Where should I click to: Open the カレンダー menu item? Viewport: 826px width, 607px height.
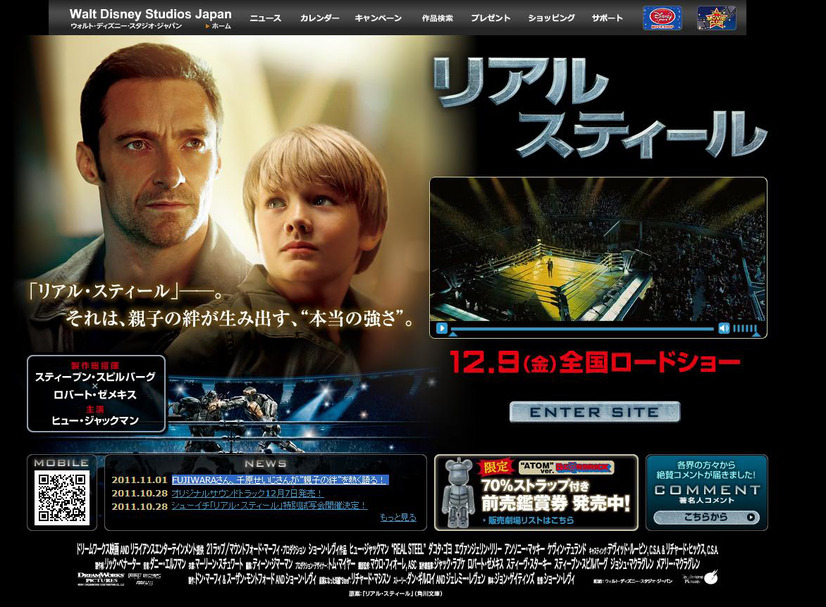click(x=319, y=18)
